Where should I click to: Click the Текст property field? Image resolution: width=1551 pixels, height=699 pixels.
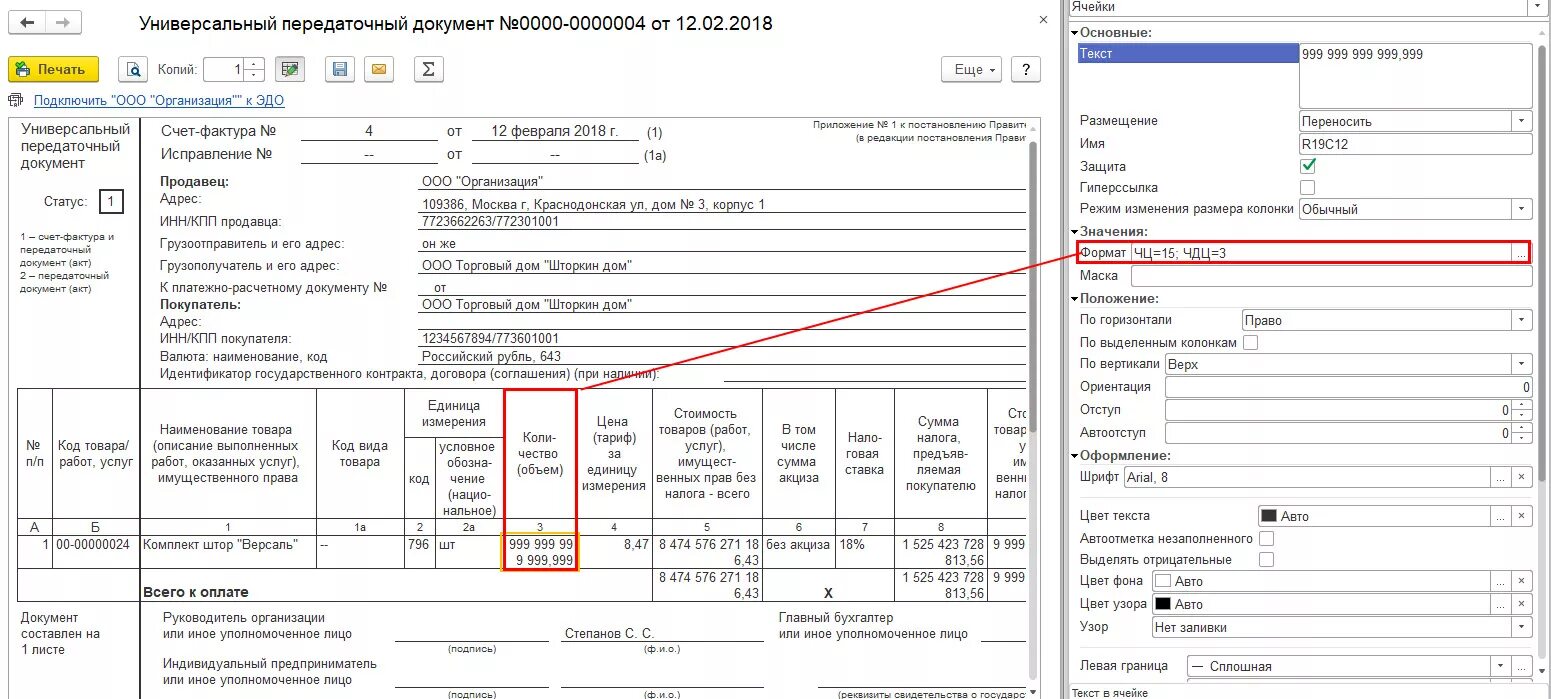(x=1416, y=76)
